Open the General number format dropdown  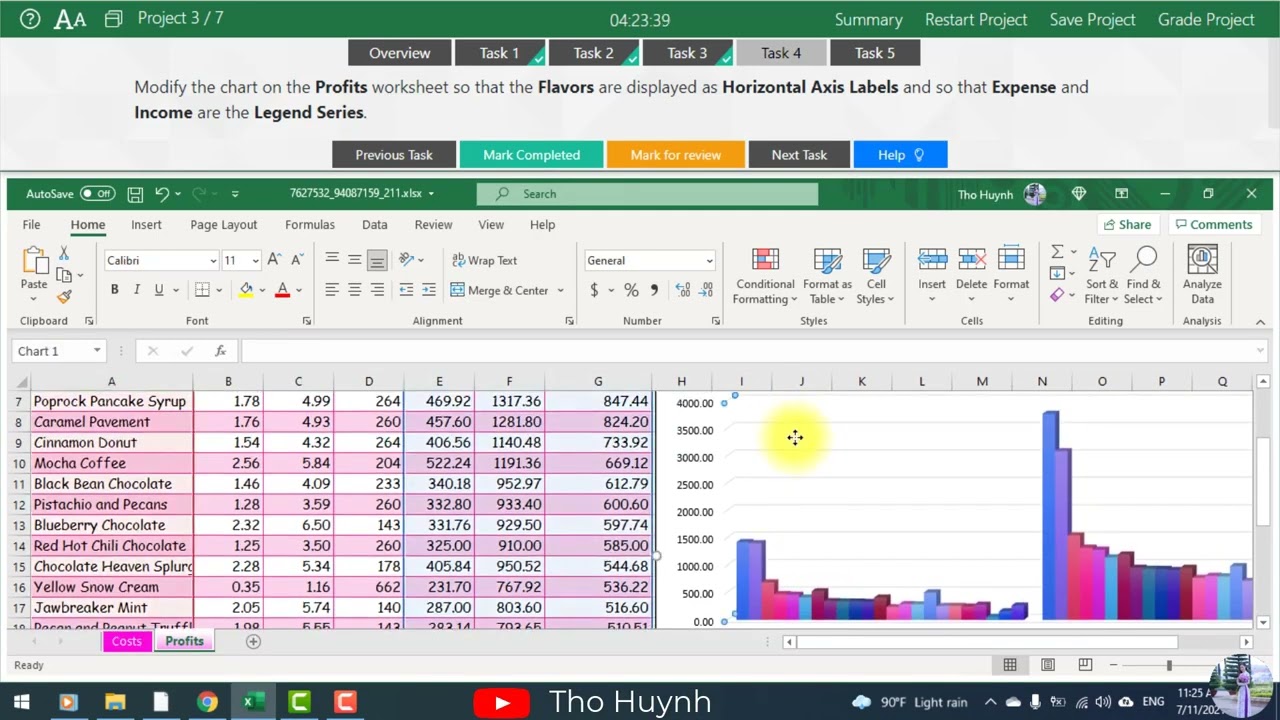point(709,261)
